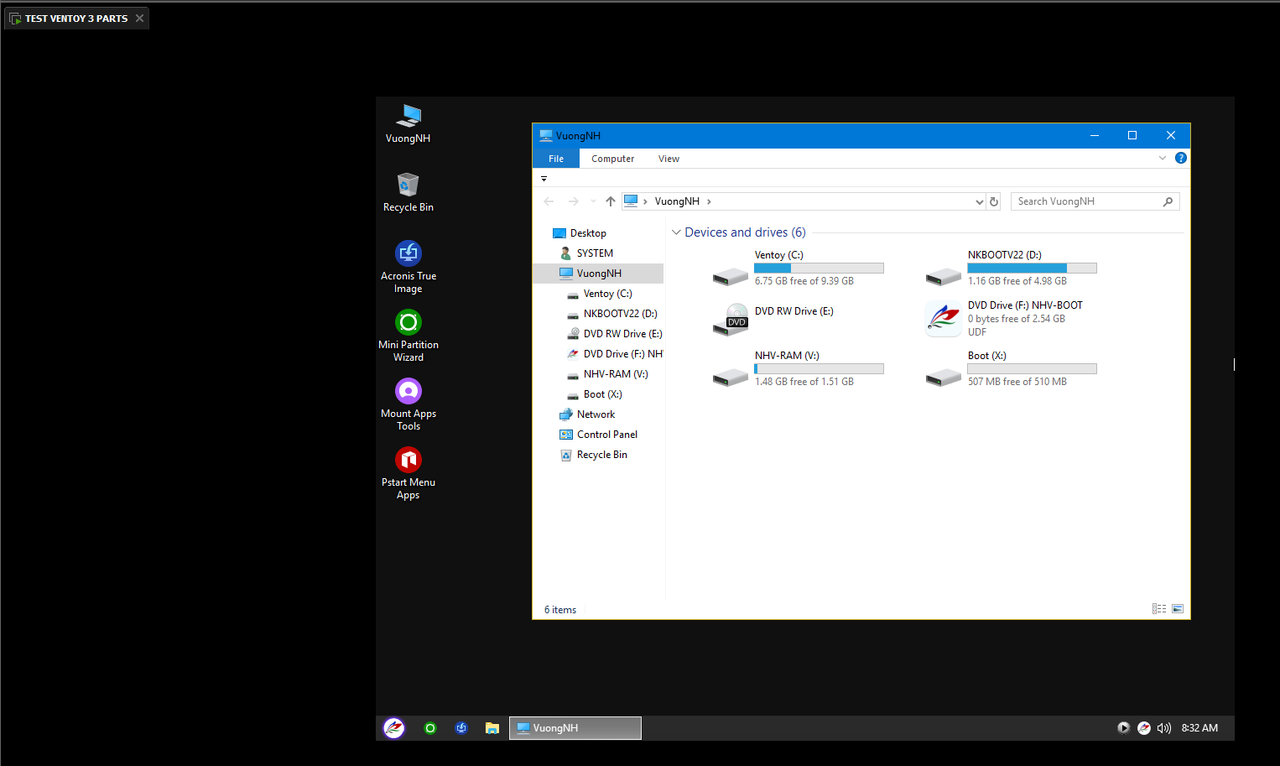
Task: Select DVD Drive (F:) in navigation tree
Action: [x=614, y=354]
